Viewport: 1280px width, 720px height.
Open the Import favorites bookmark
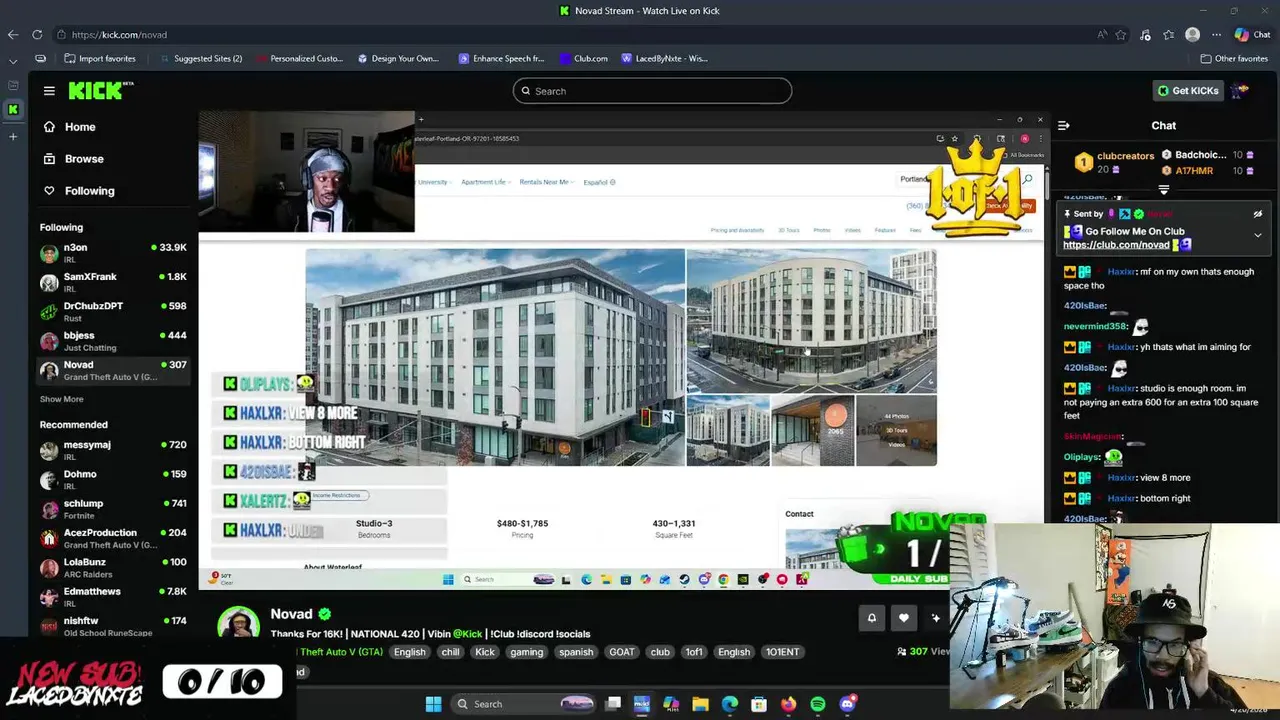click(99, 59)
